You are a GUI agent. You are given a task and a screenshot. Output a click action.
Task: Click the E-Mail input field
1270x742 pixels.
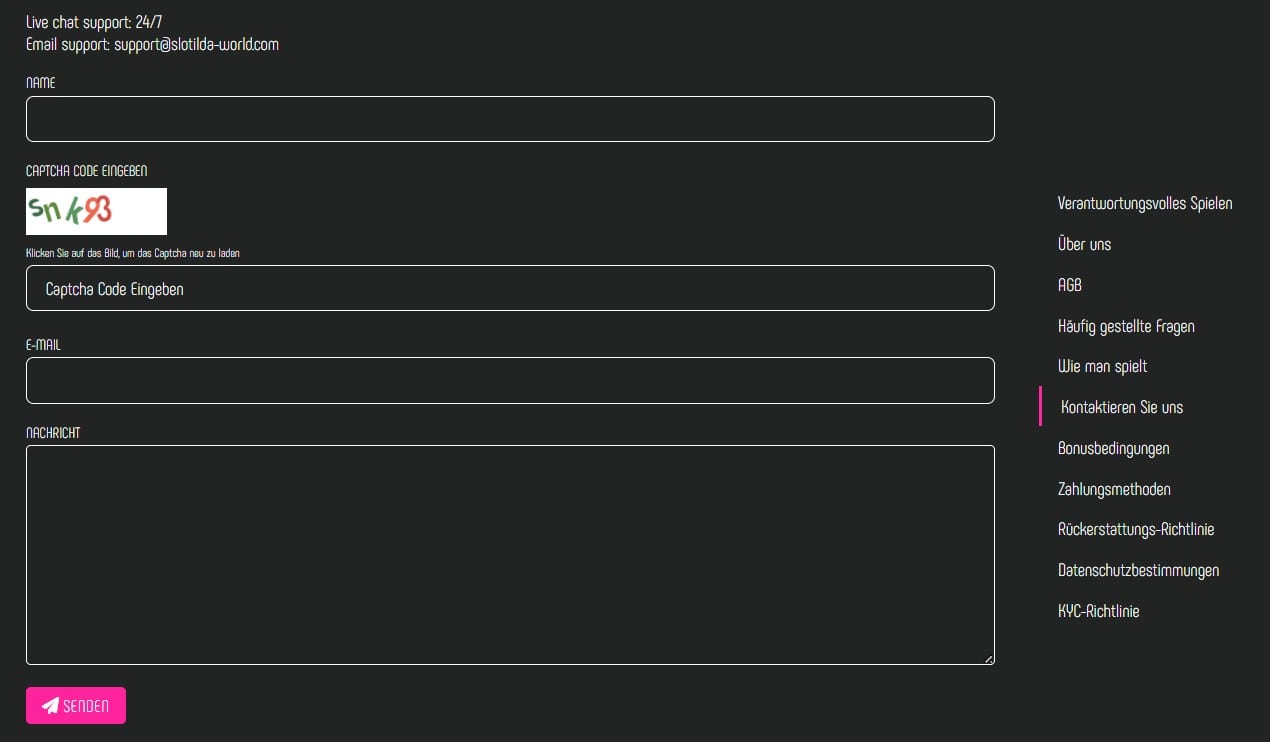click(510, 380)
